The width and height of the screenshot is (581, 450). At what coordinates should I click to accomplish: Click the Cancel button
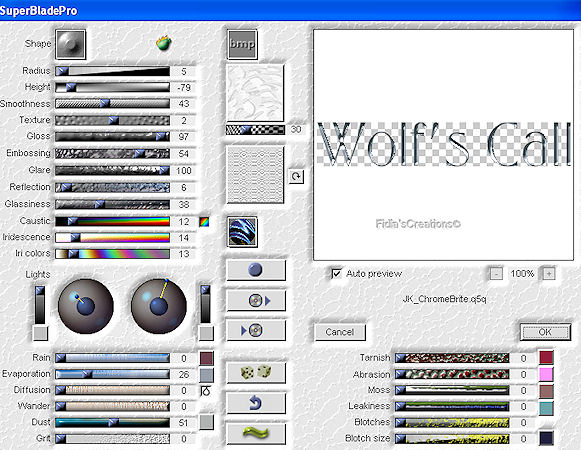(x=340, y=332)
